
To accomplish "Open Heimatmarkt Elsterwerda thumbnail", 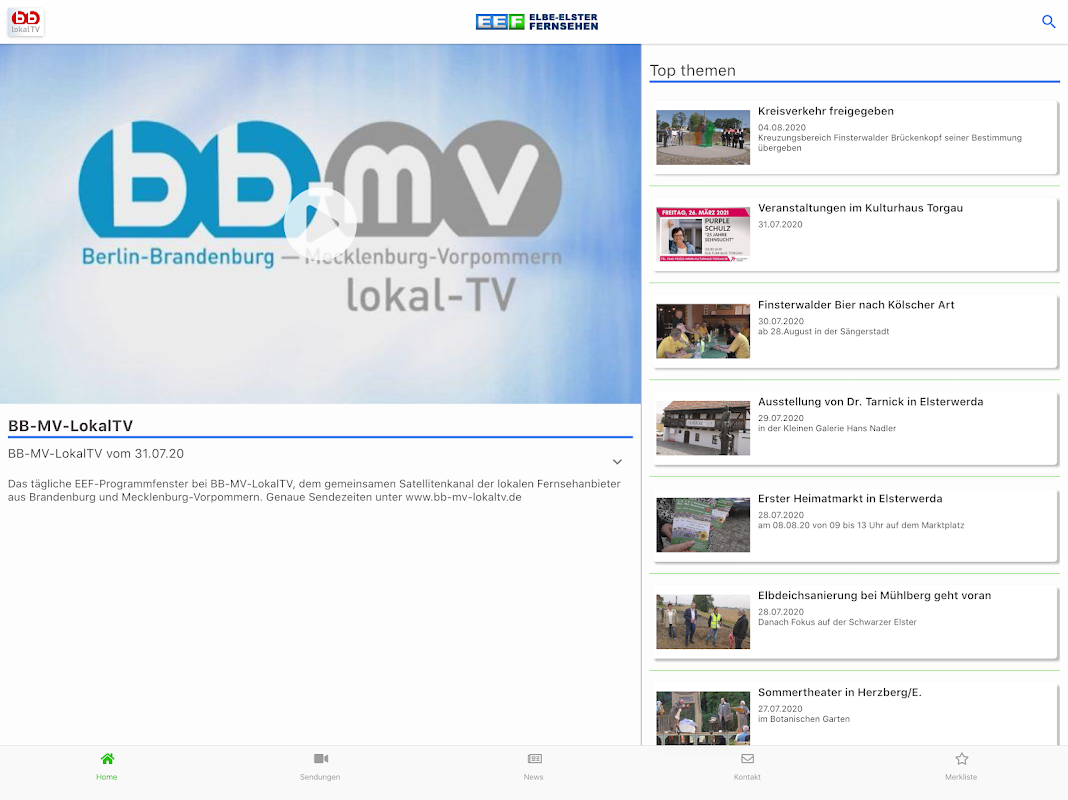I will tap(703, 524).
